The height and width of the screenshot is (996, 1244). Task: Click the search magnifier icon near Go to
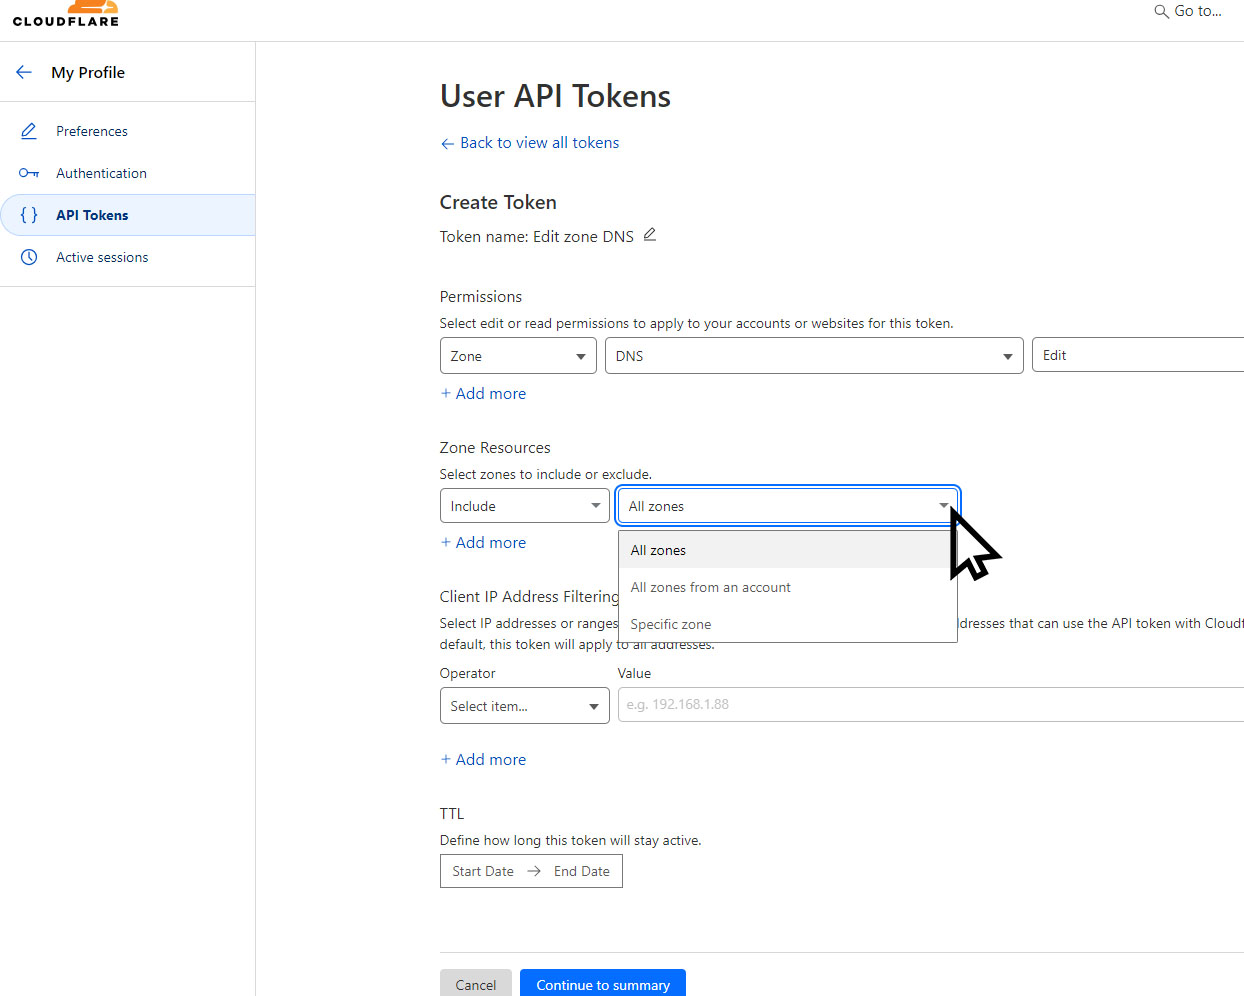tap(1161, 11)
